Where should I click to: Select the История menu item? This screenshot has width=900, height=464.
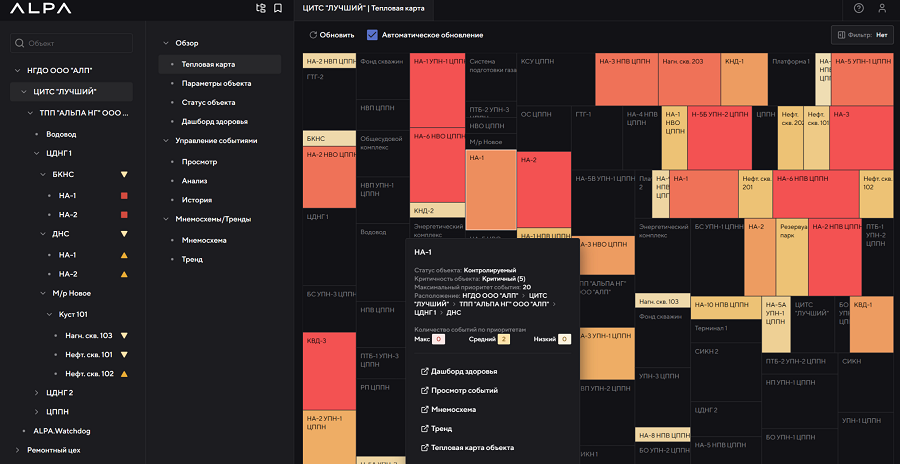[198, 200]
